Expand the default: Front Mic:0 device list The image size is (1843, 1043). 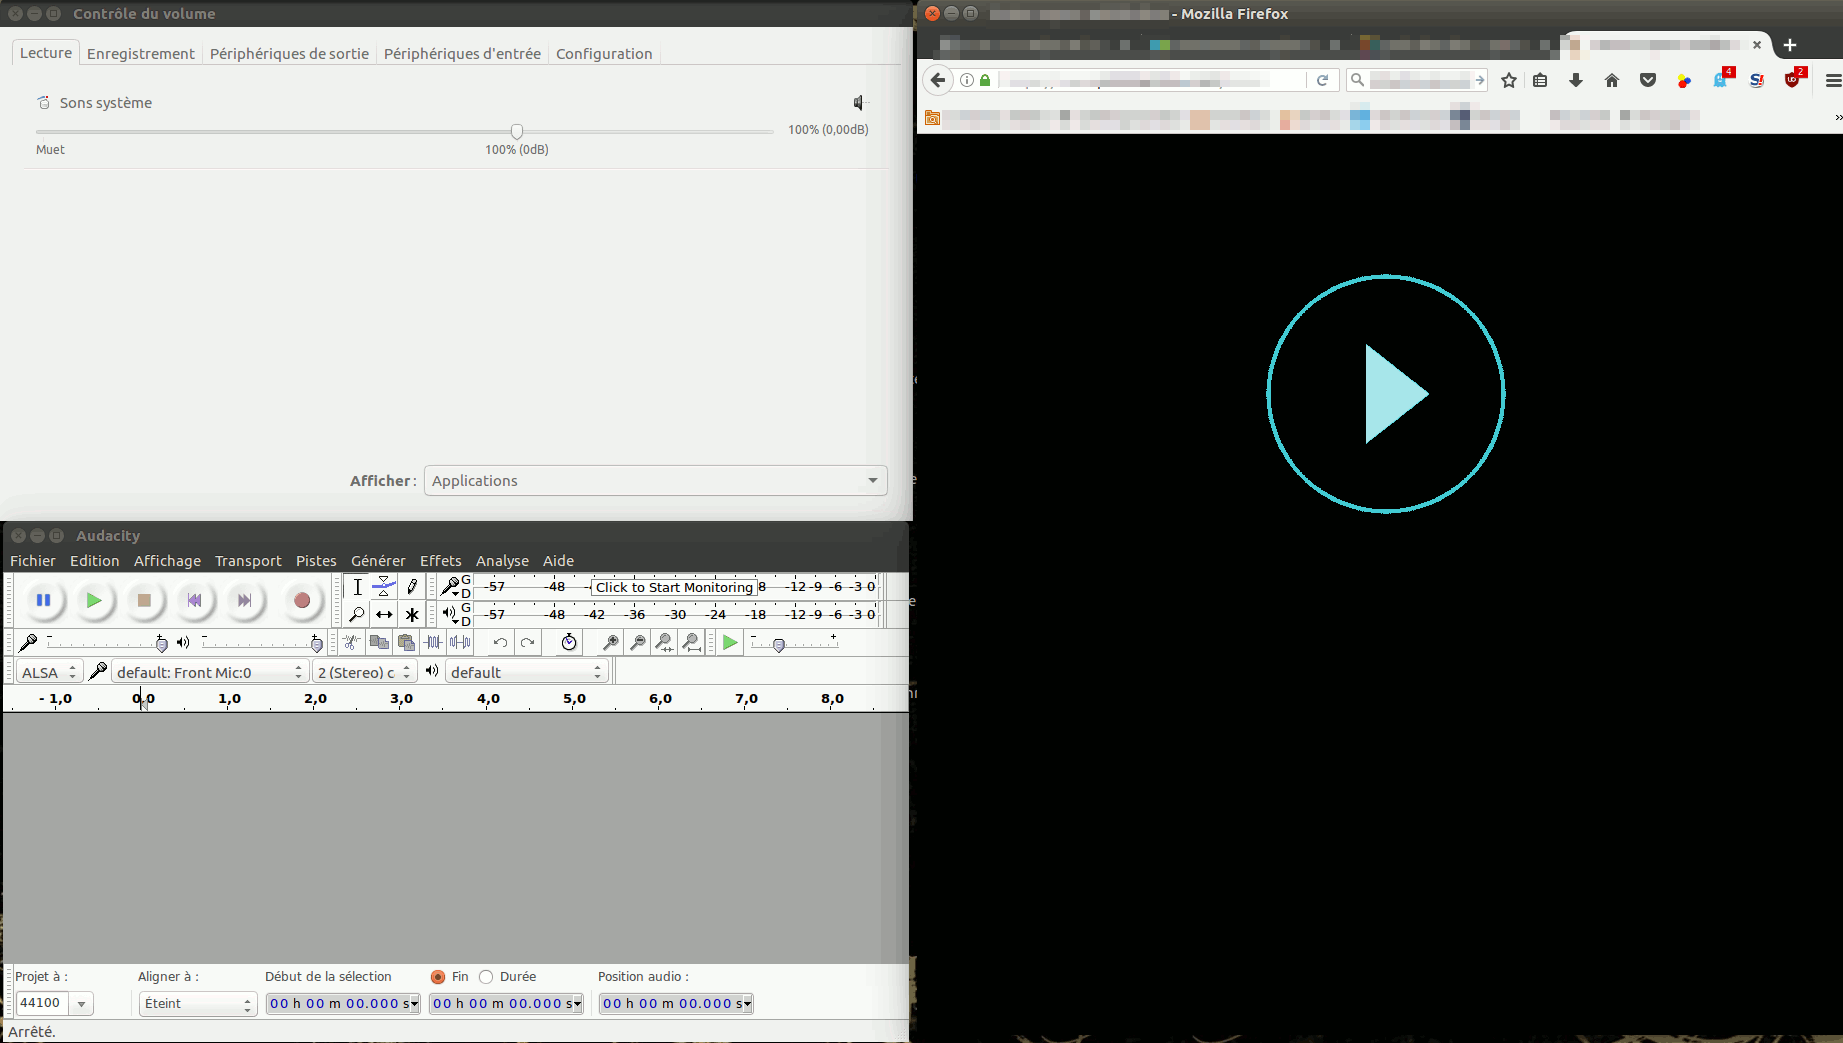[x=209, y=672]
